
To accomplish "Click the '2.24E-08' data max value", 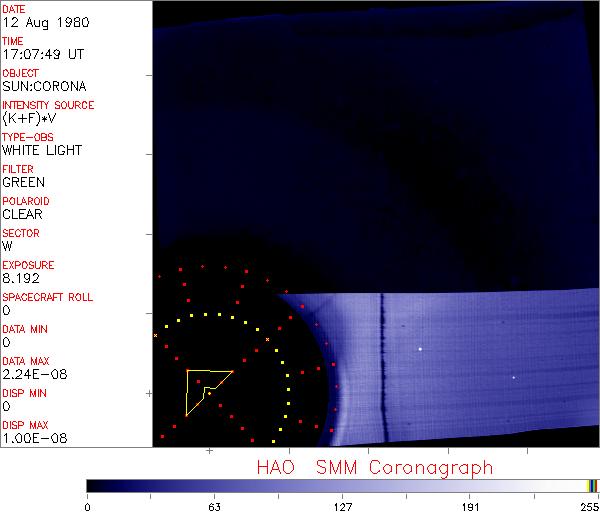I will point(30,374).
